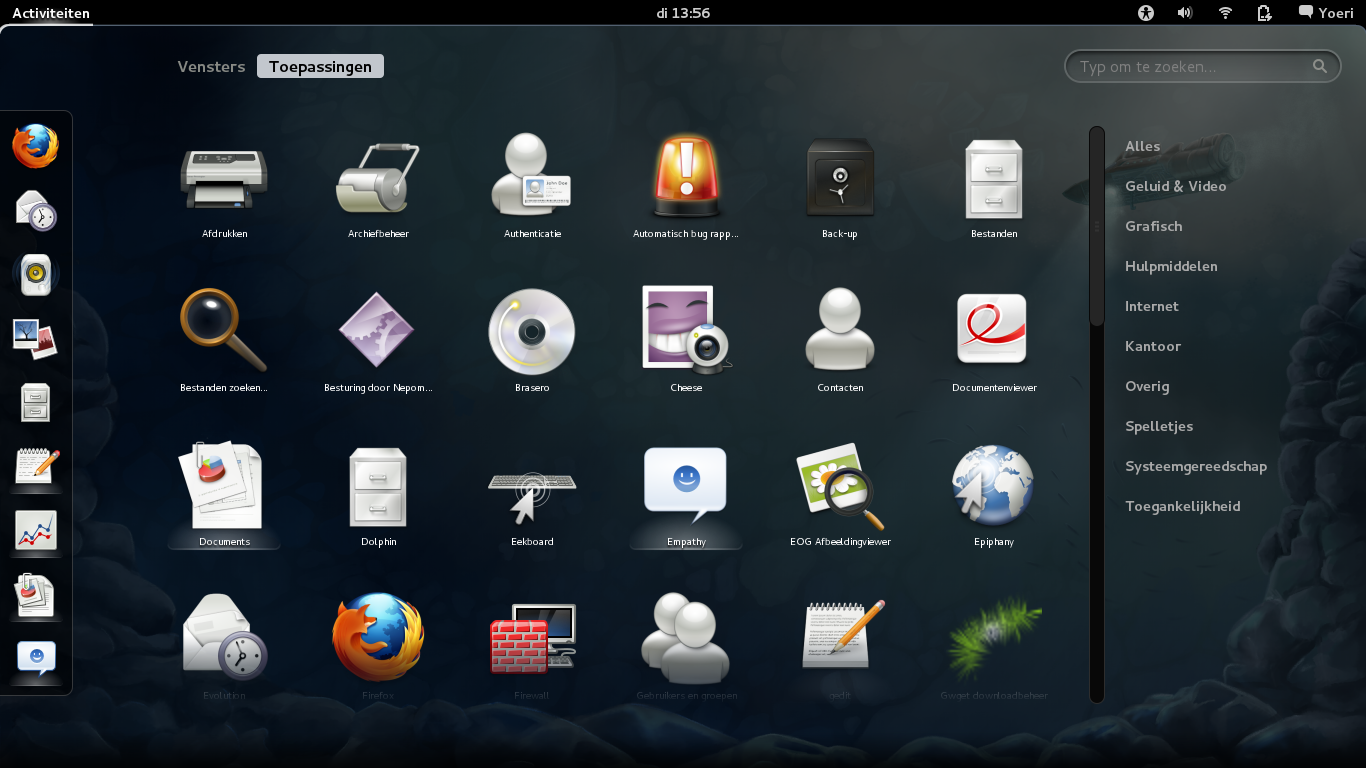Click the search magnifier icon

click(1320, 67)
